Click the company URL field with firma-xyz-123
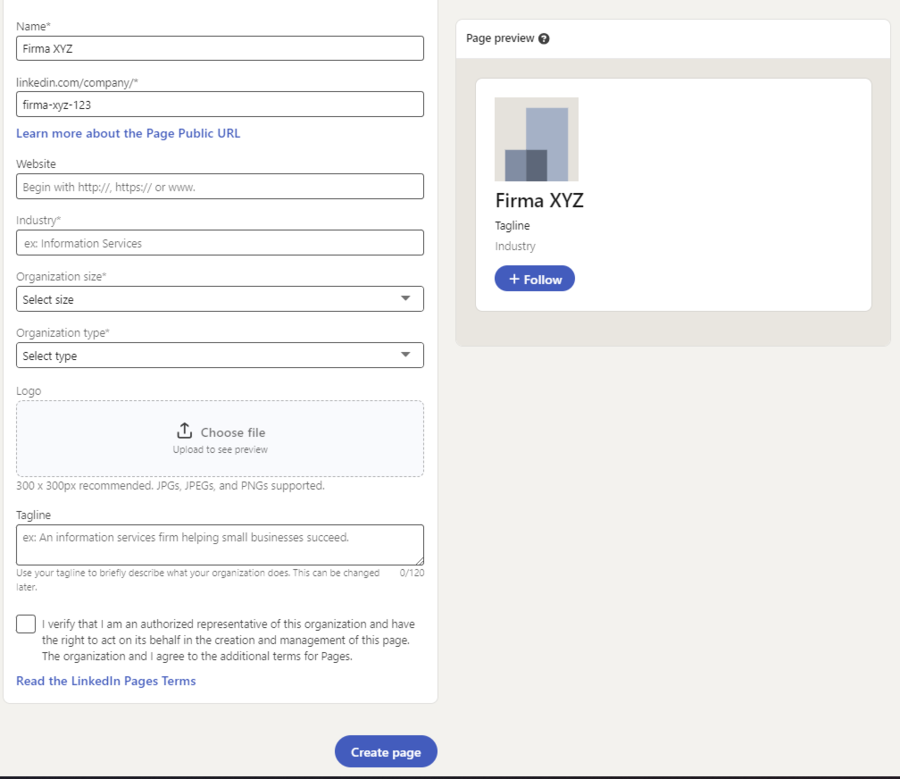The image size is (900, 779). click(220, 104)
